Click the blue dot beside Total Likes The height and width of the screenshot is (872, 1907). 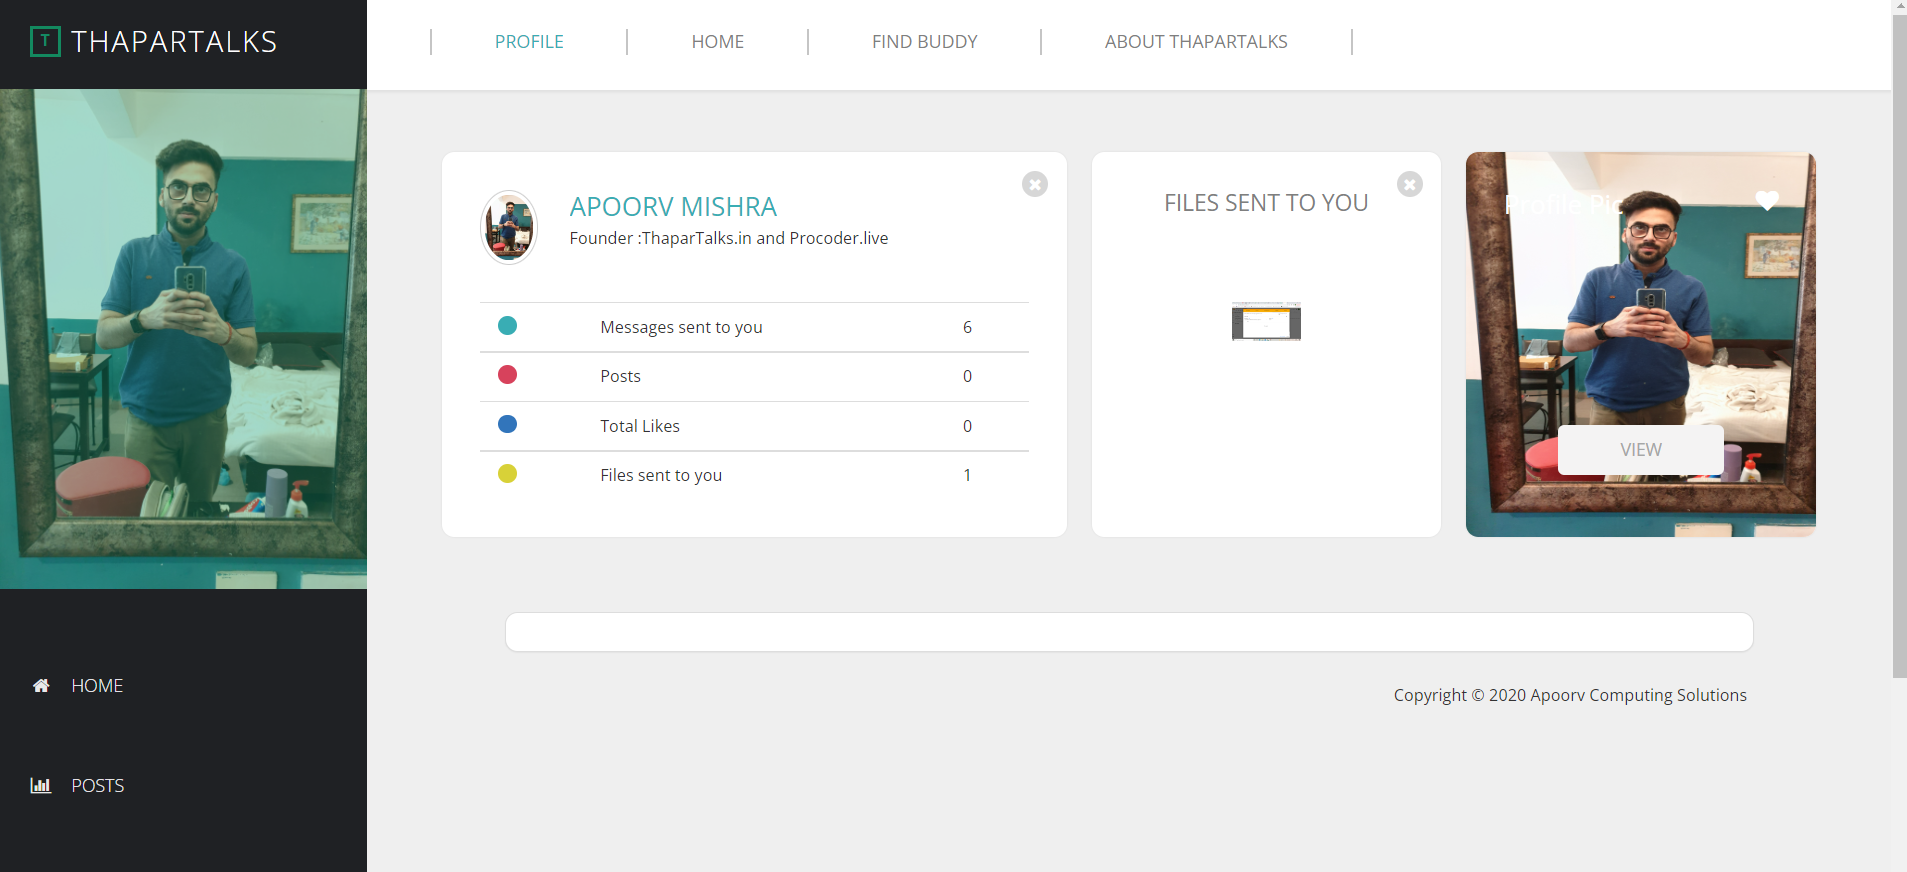click(x=508, y=425)
